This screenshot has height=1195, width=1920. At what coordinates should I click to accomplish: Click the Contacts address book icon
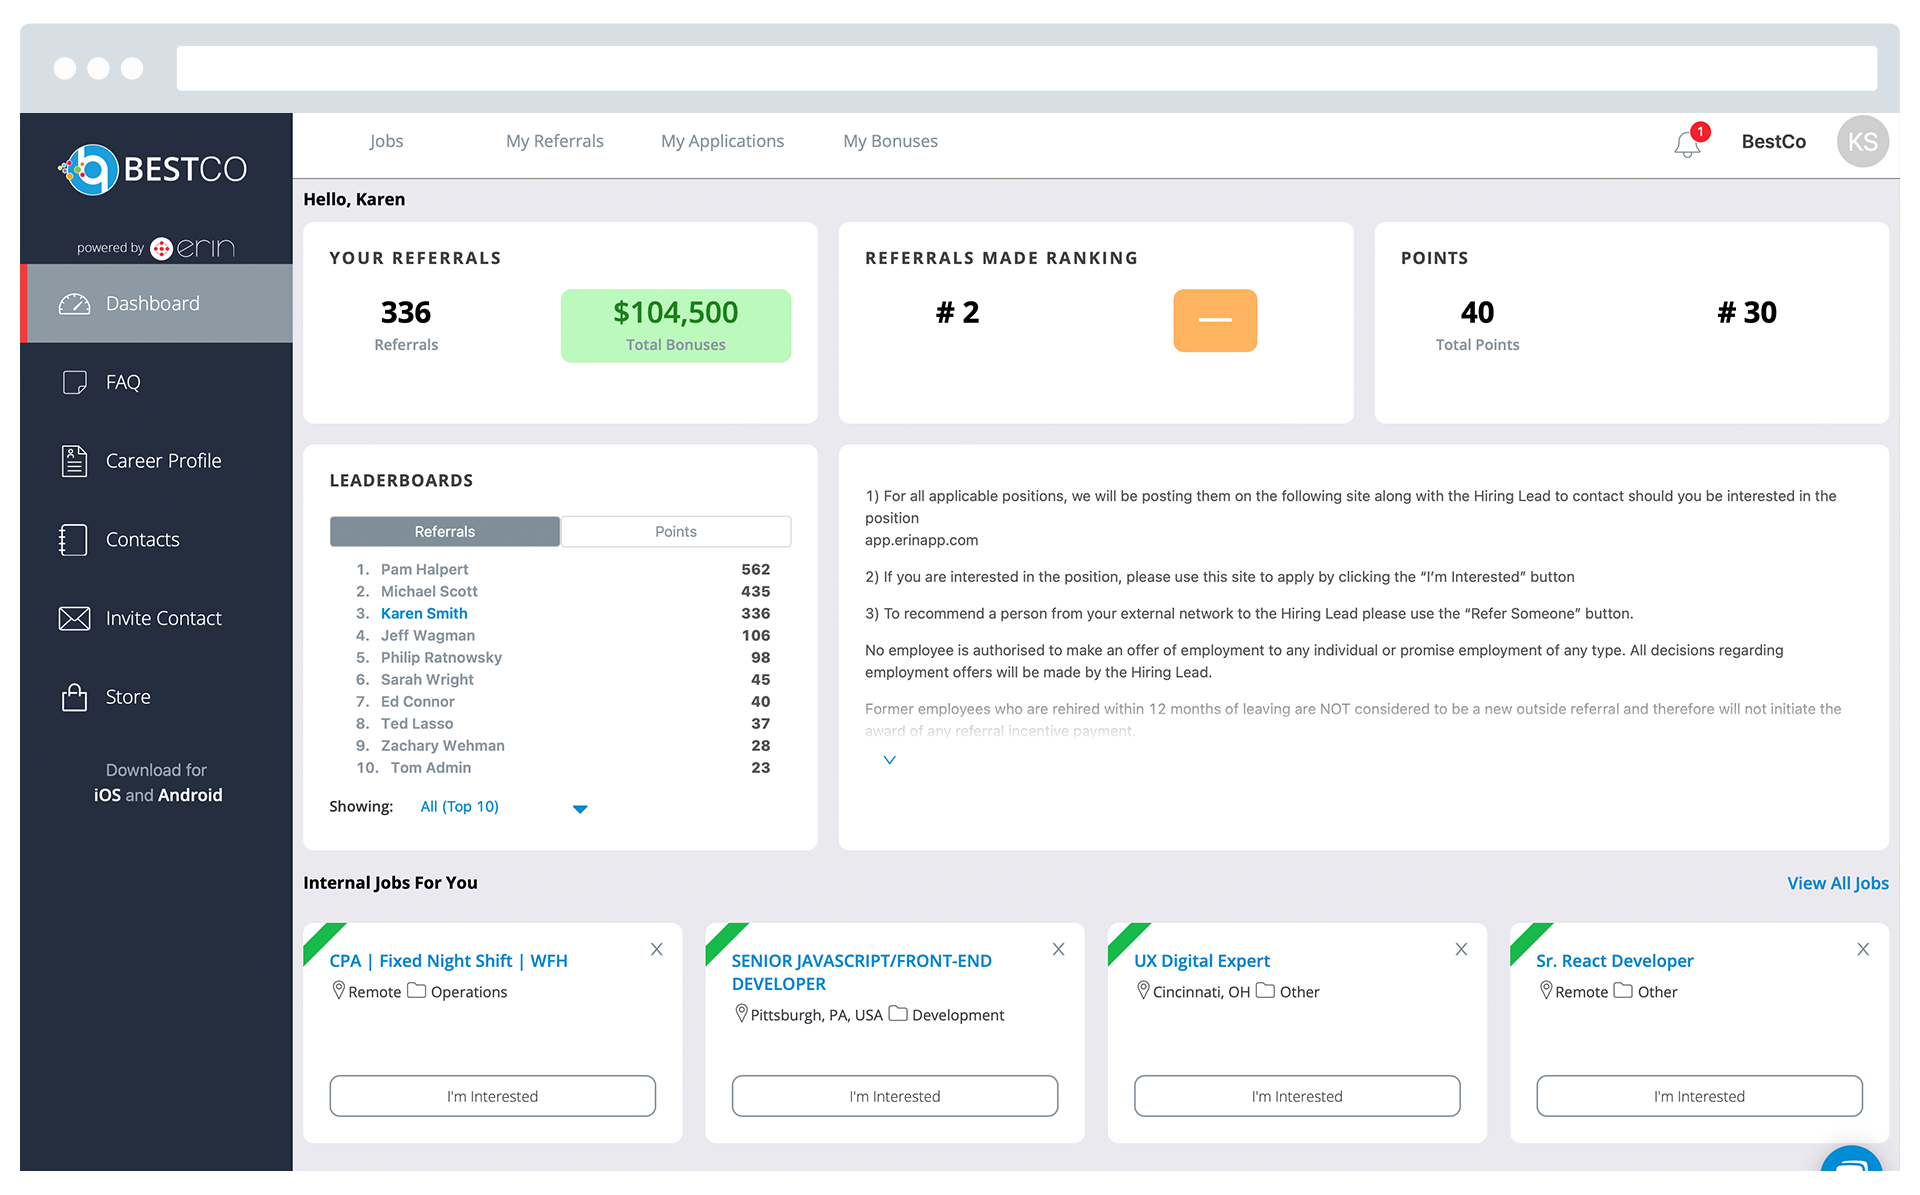tap(73, 540)
